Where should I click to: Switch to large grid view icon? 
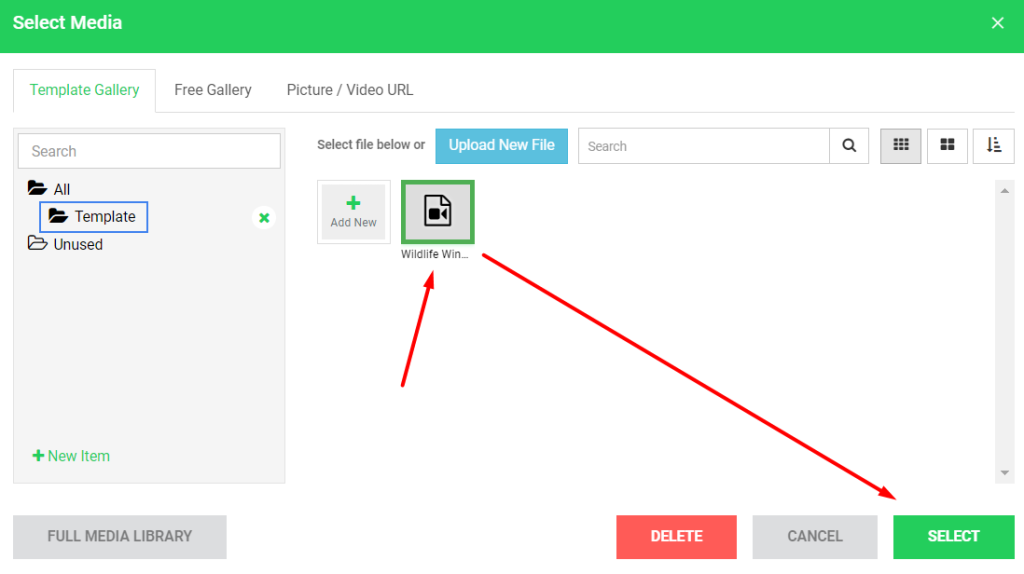coord(947,146)
